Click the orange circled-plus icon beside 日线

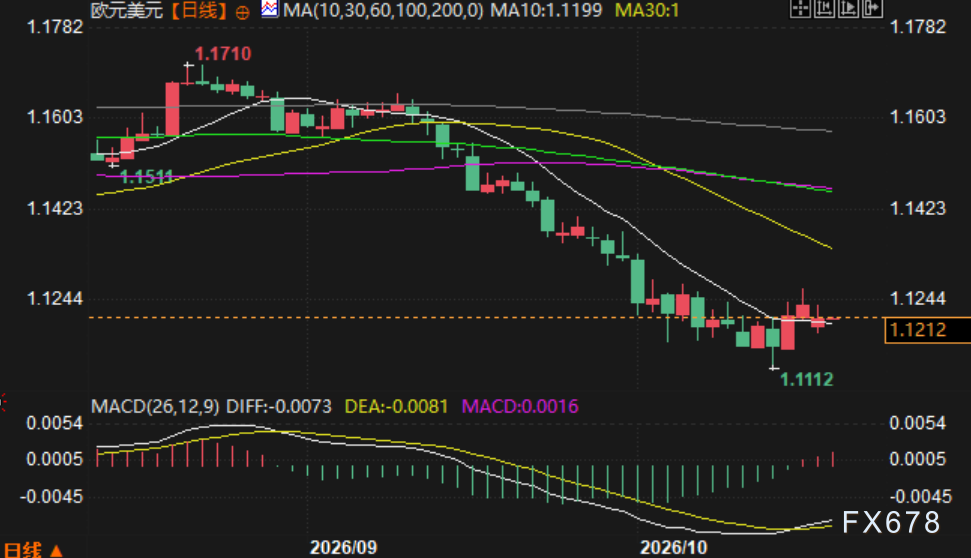(243, 12)
